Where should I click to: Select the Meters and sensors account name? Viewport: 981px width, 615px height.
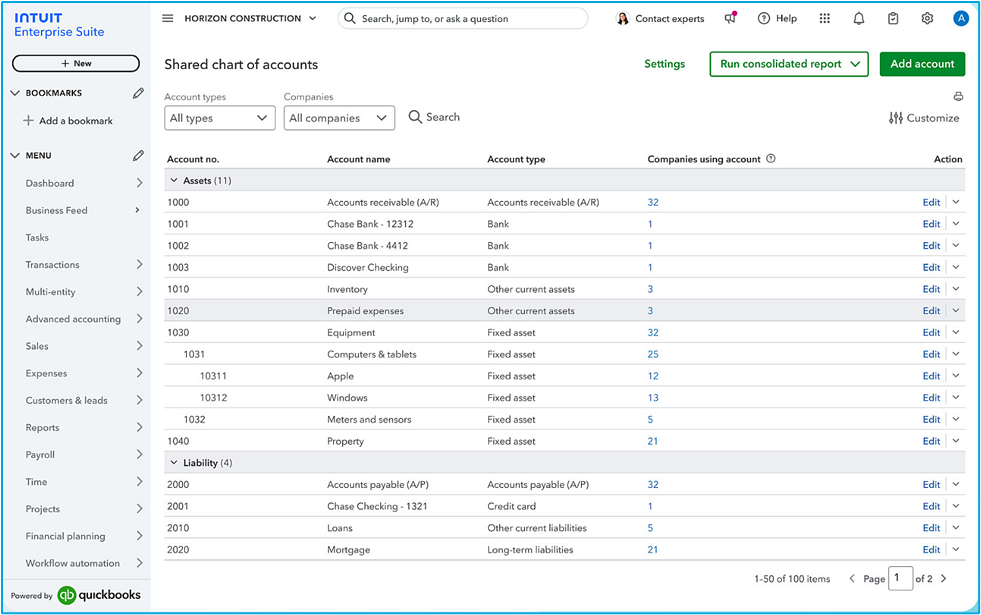(x=369, y=419)
